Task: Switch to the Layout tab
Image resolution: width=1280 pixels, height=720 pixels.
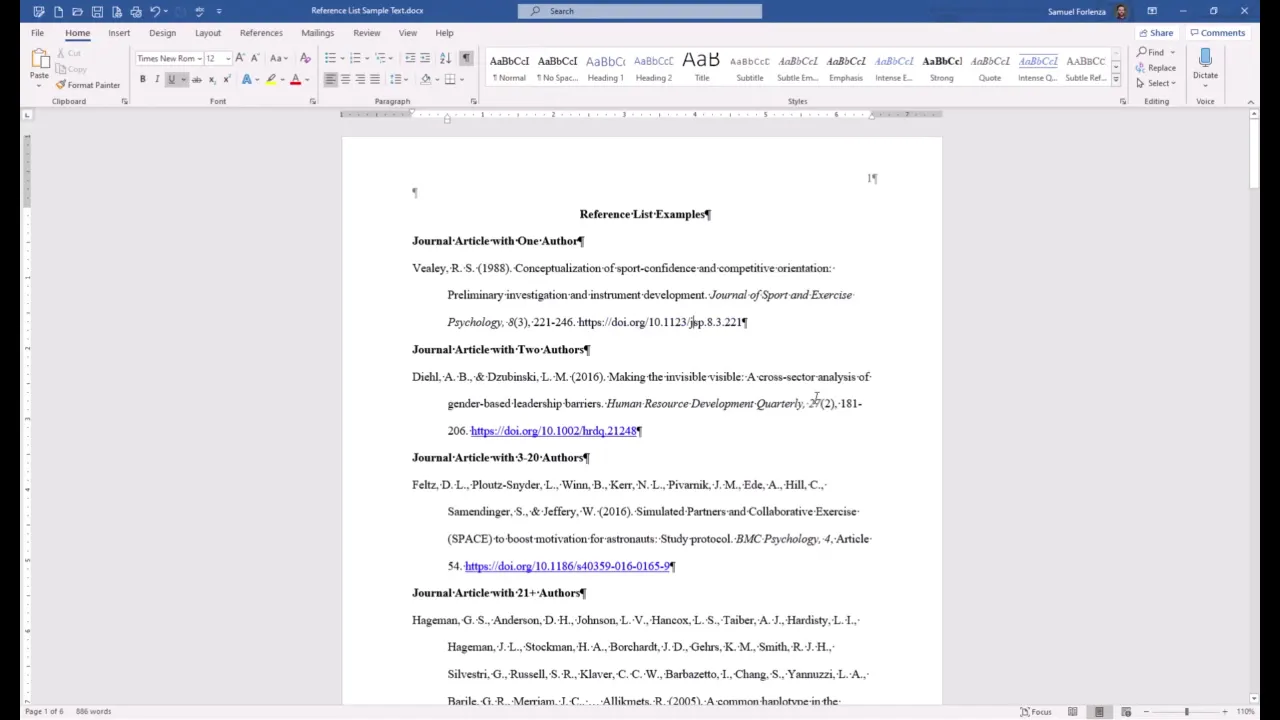Action: click(x=208, y=33)
